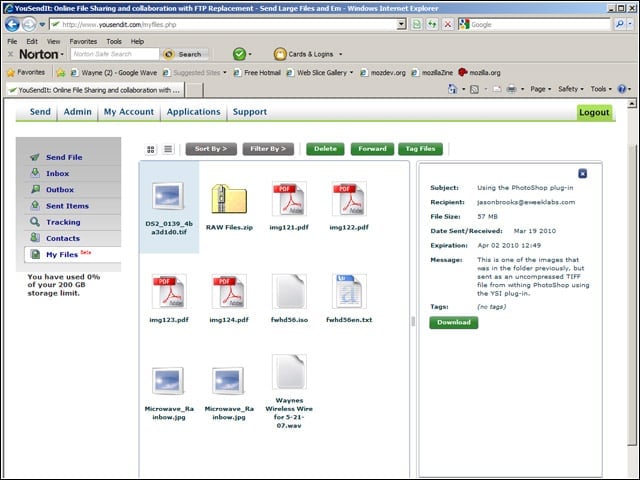Viewport: 640px width, 480px height.
Task: Click the IE Home icon in command bar
Action: (452, 89)
